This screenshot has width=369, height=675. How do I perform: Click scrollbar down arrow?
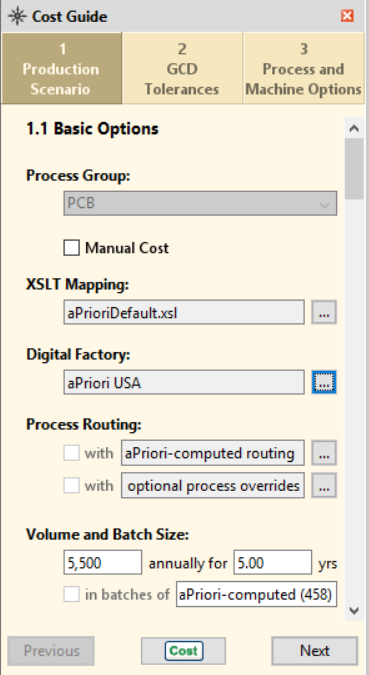coord(354,610)
